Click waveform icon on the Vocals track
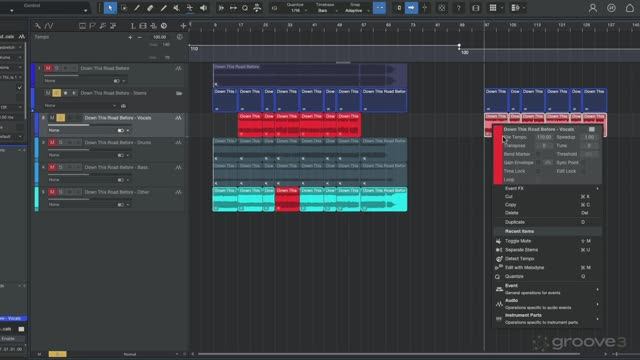Screen dimensions: 640x360 178,118
